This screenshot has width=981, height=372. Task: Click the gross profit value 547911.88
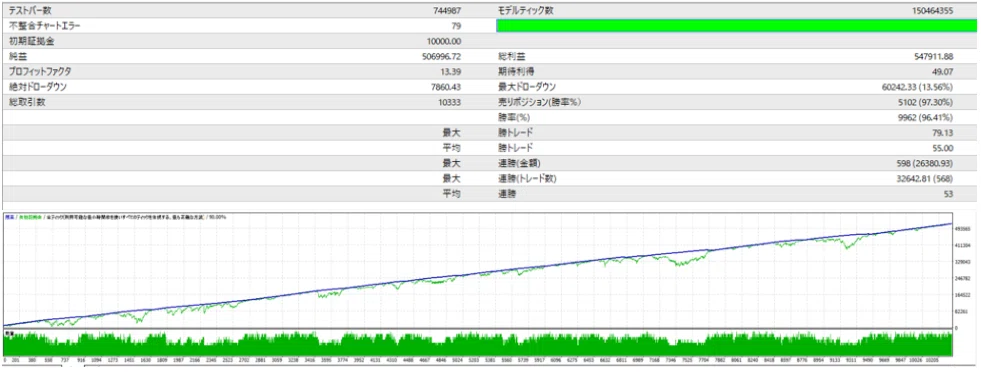[933, 56]
